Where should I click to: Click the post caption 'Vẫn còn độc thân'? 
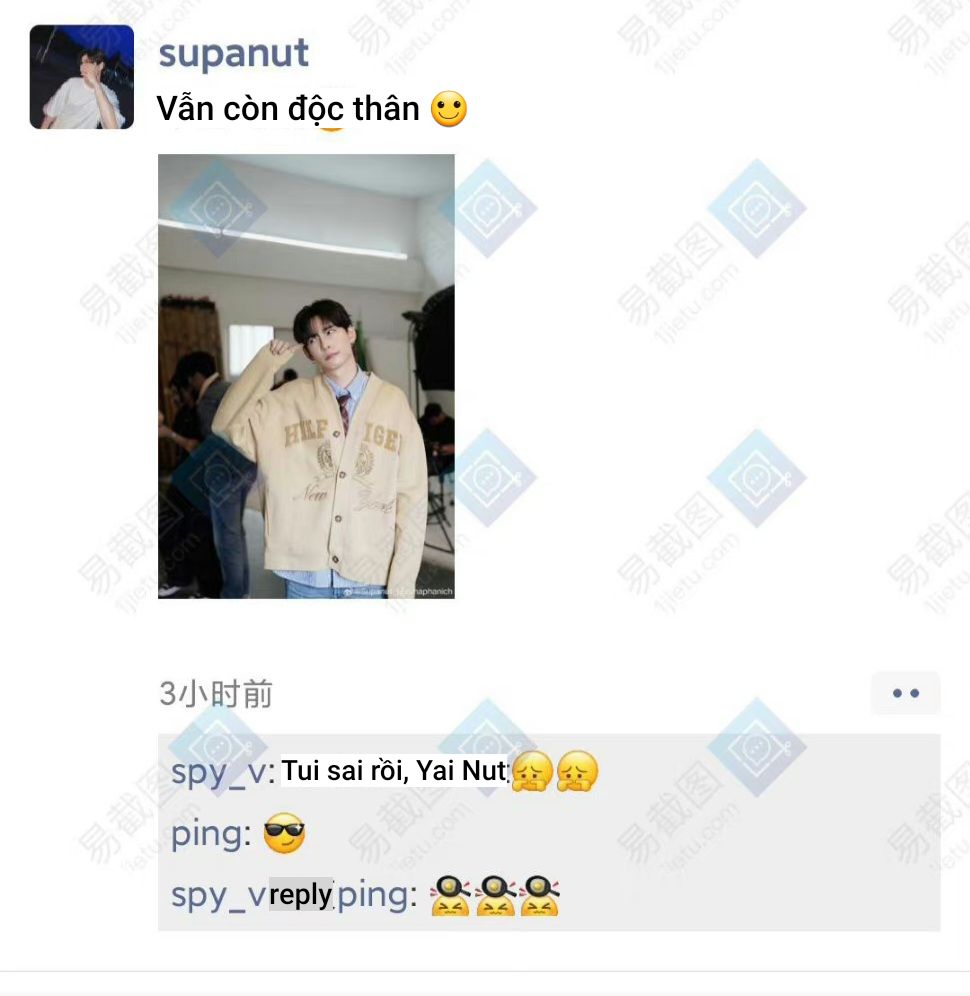[288, 109]
